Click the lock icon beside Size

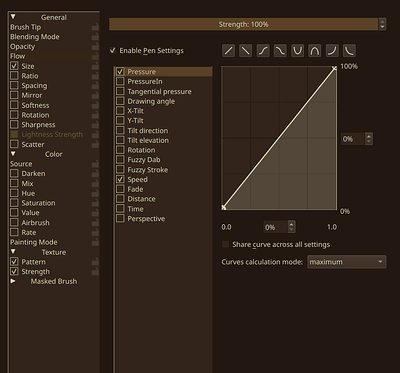[95, 66]
